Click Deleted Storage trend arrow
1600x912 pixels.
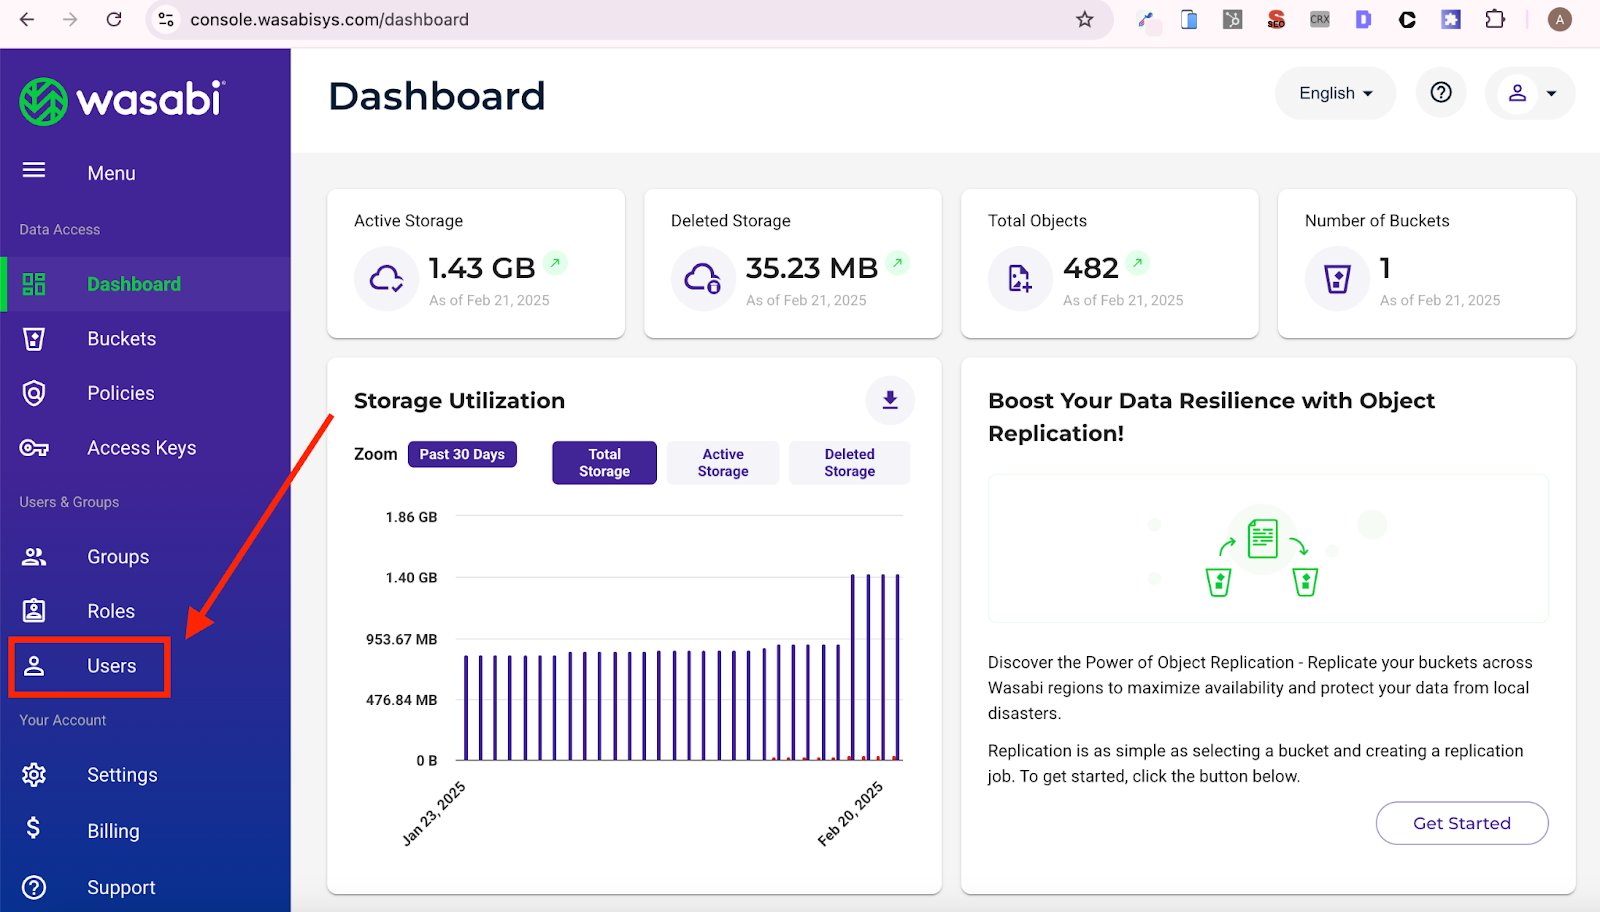coord(898,263)
